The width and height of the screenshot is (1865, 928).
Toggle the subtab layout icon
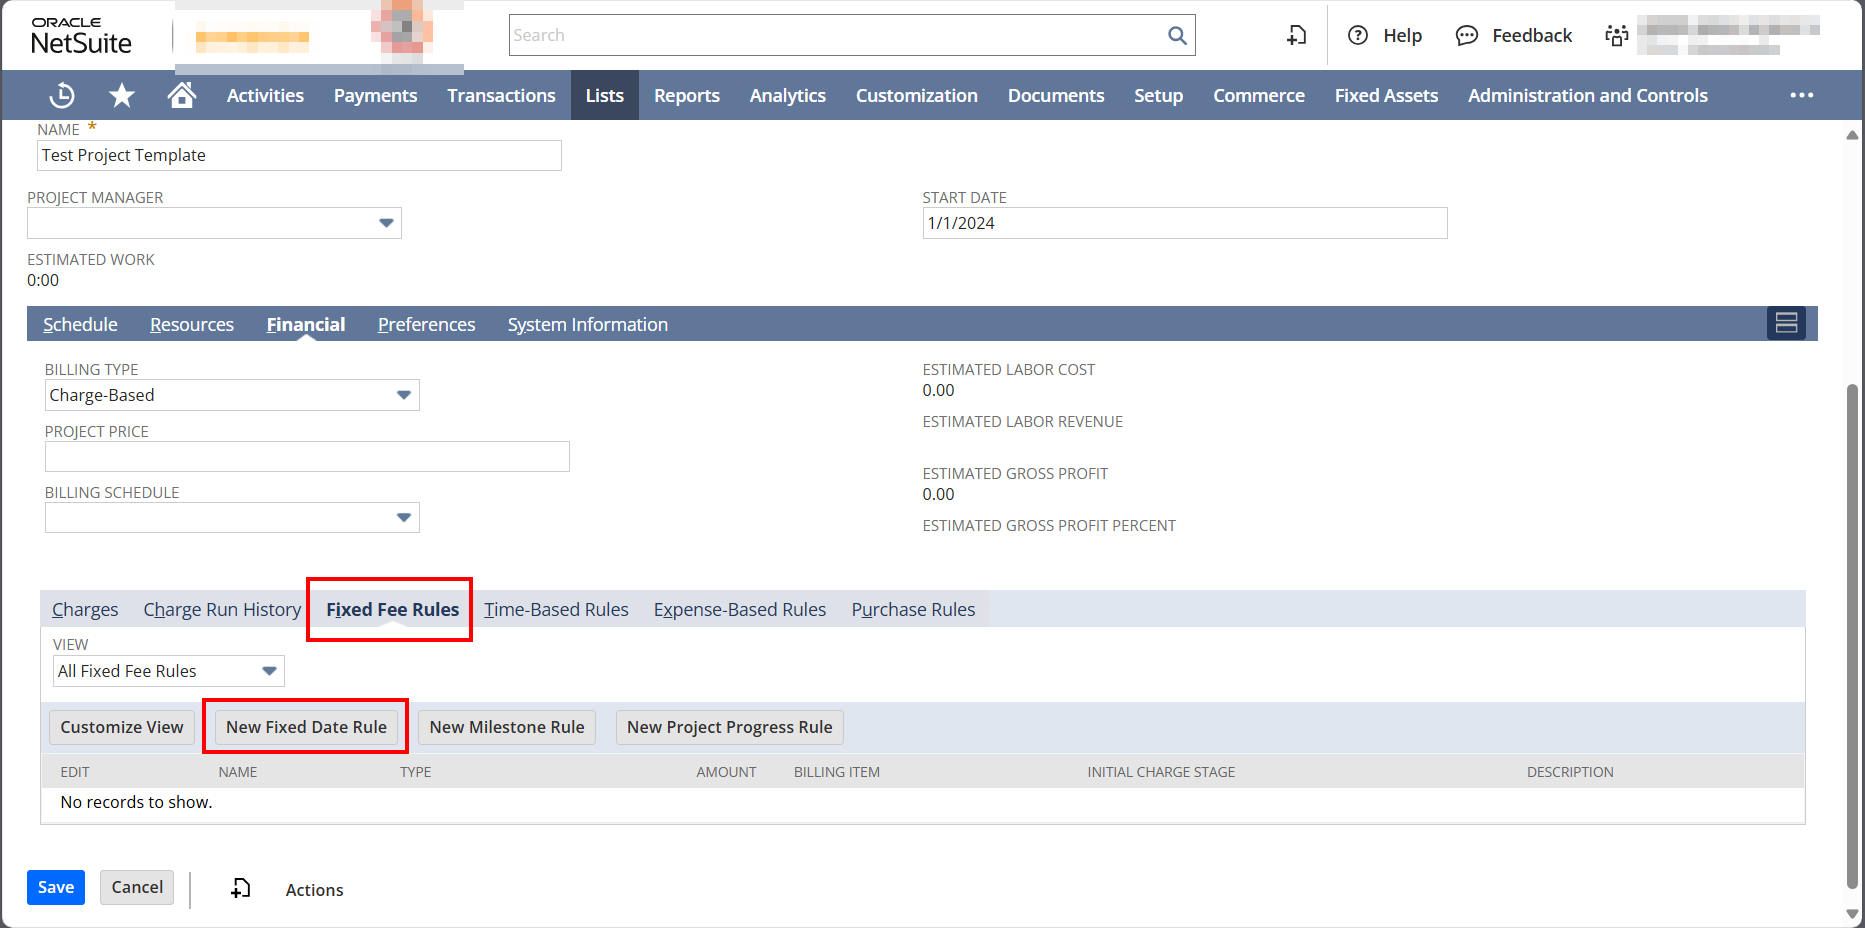pyautogui.click(x=1786, y=323)
